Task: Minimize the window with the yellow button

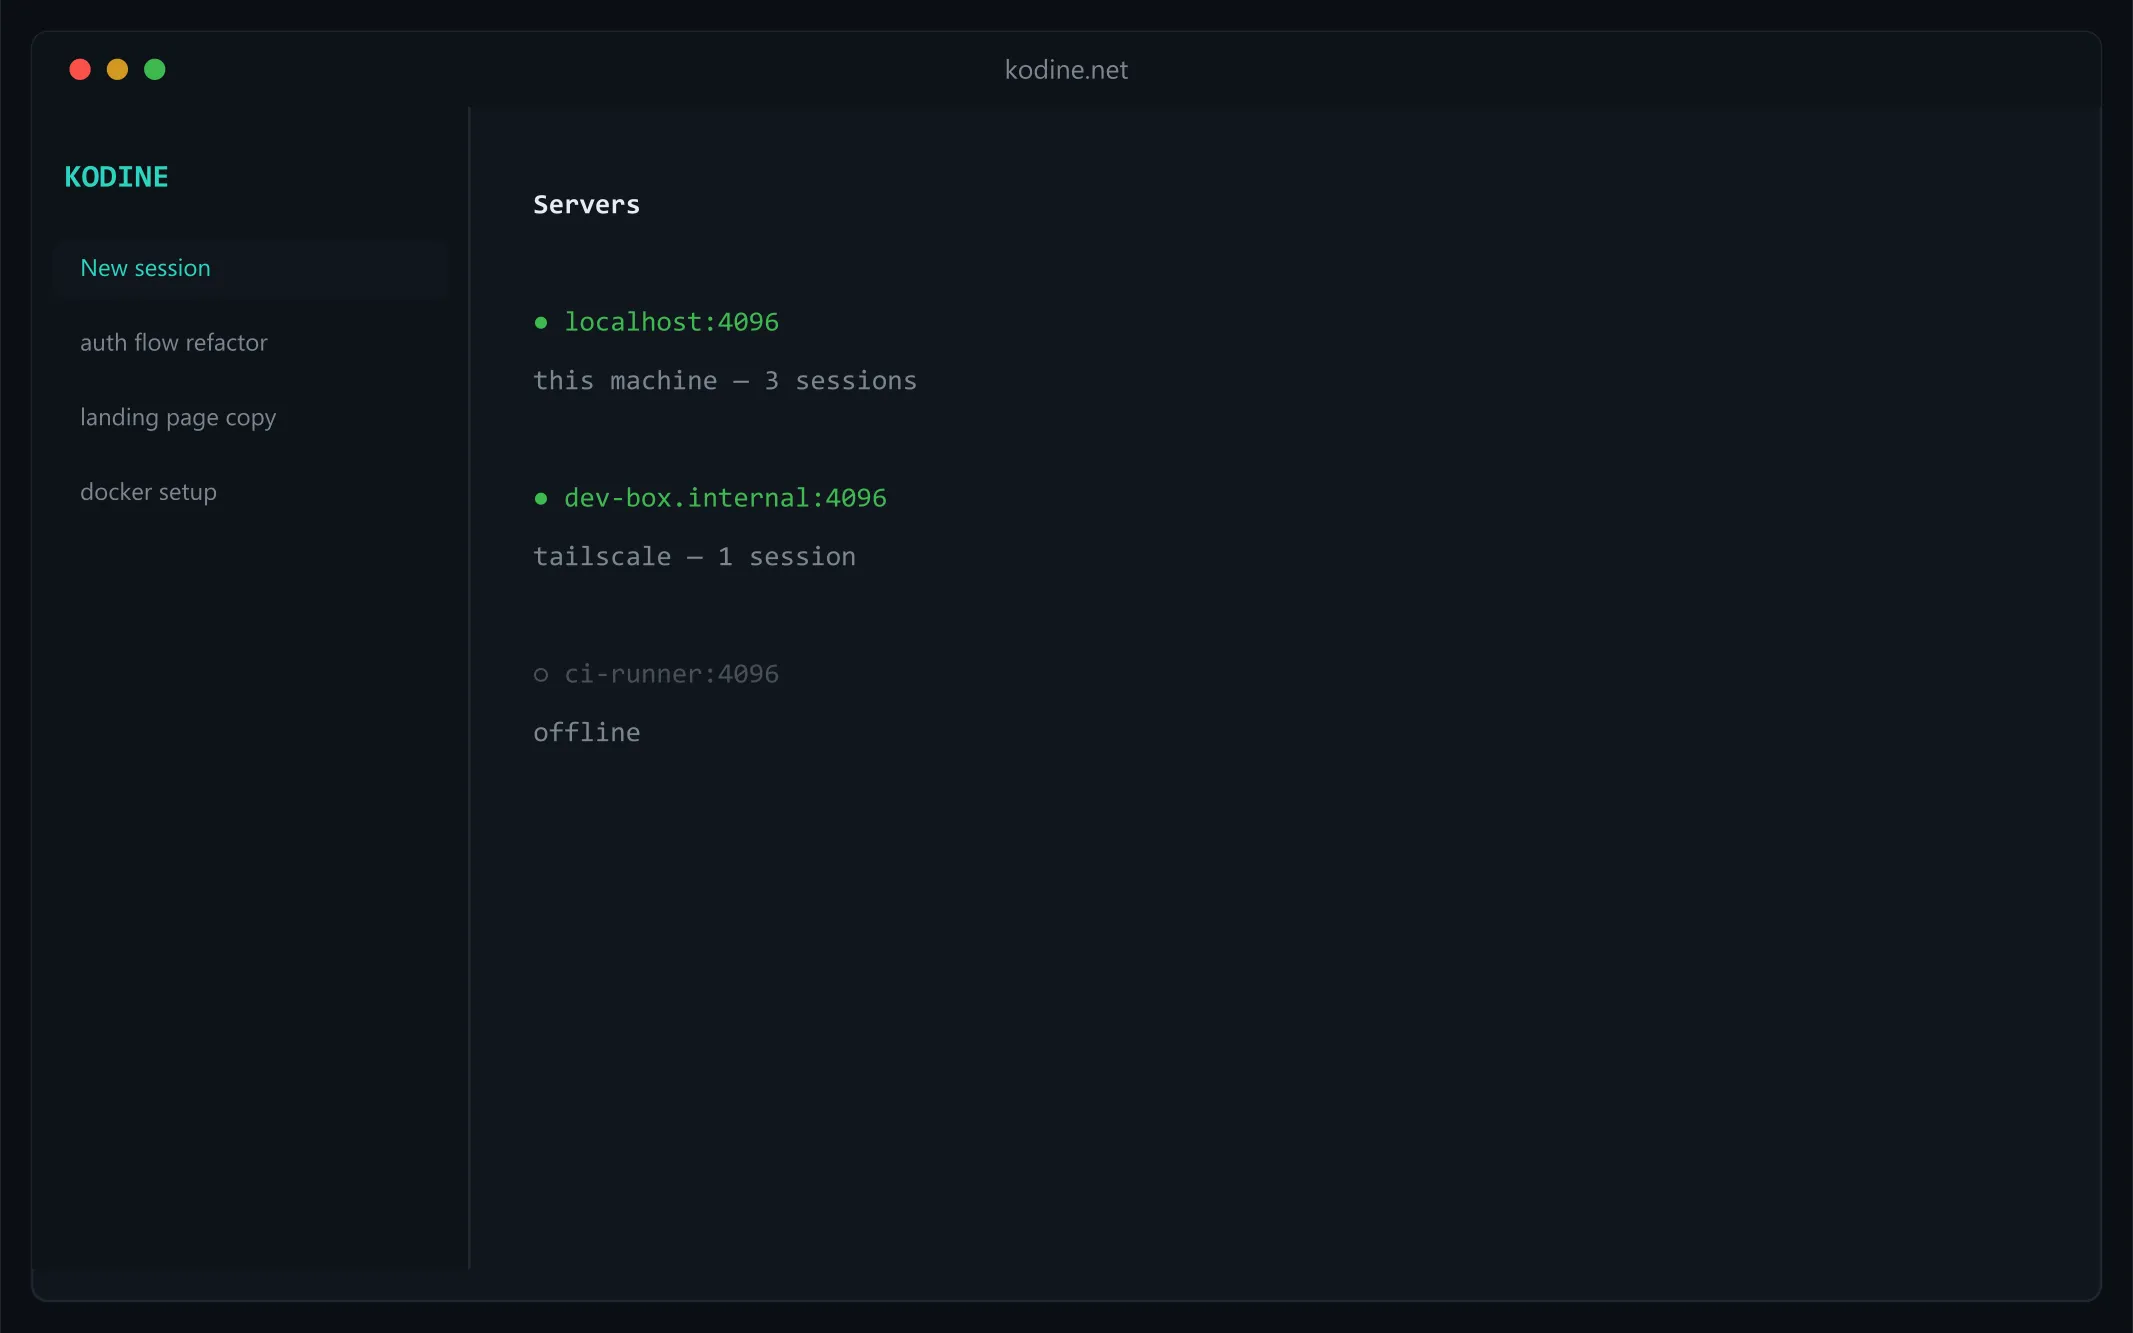Action: pyautogui.click(x=117, y=69)
